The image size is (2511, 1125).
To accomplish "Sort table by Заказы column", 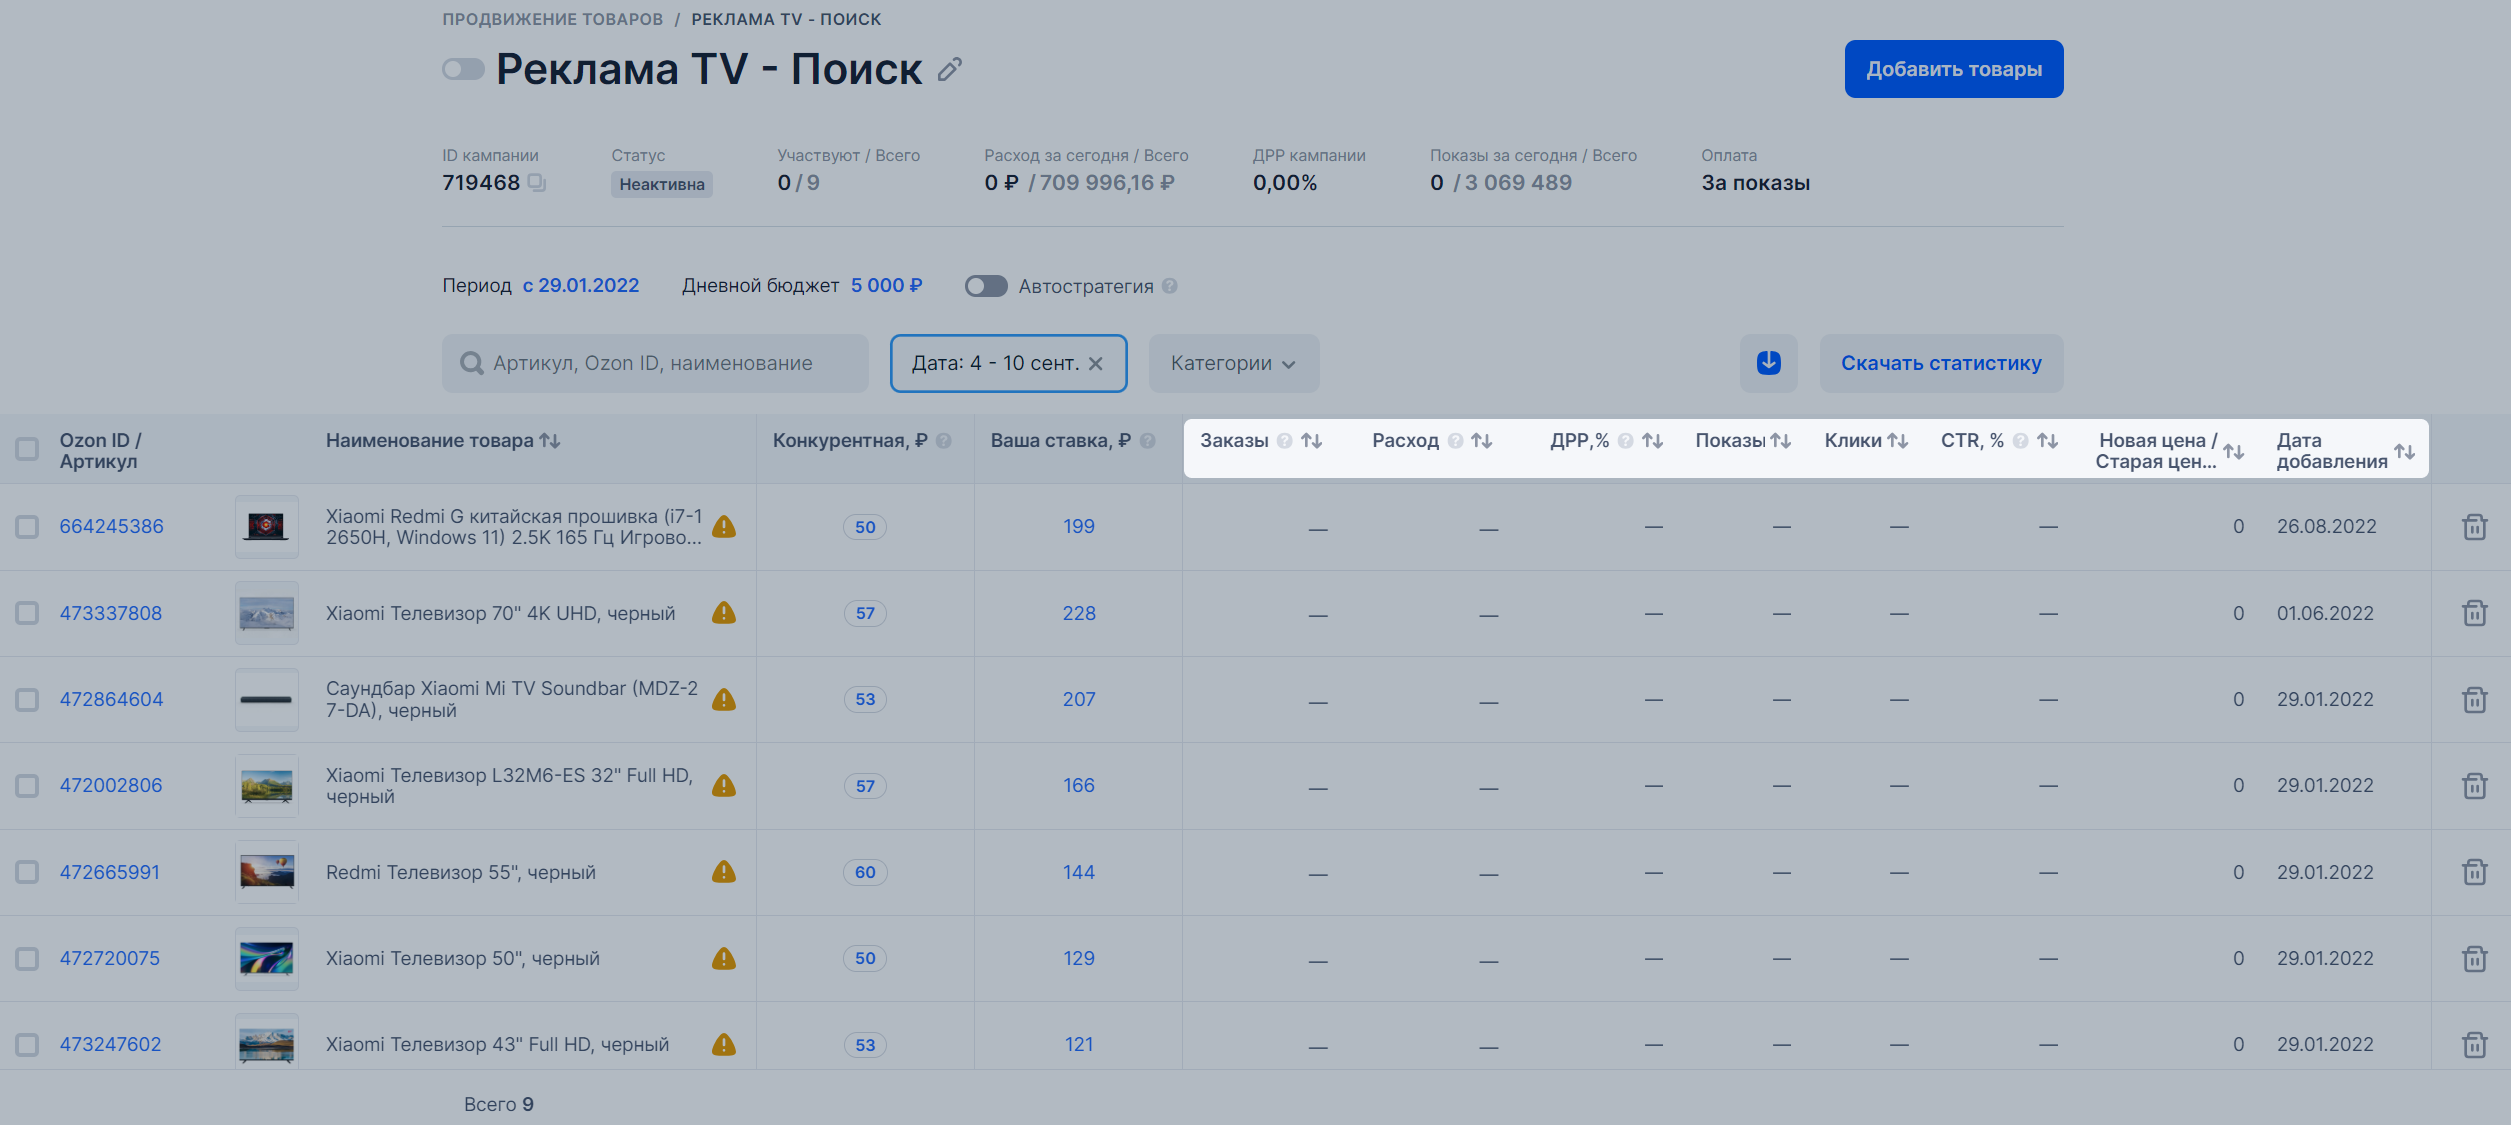I will [1312, 441].
